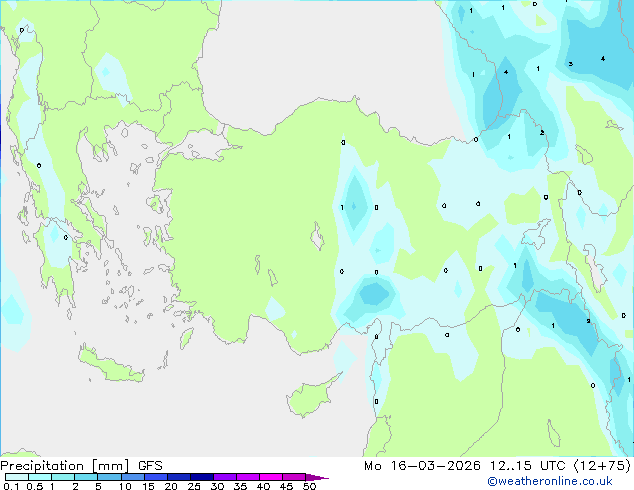Click the "0.1" legend scale label

point(11,486)
